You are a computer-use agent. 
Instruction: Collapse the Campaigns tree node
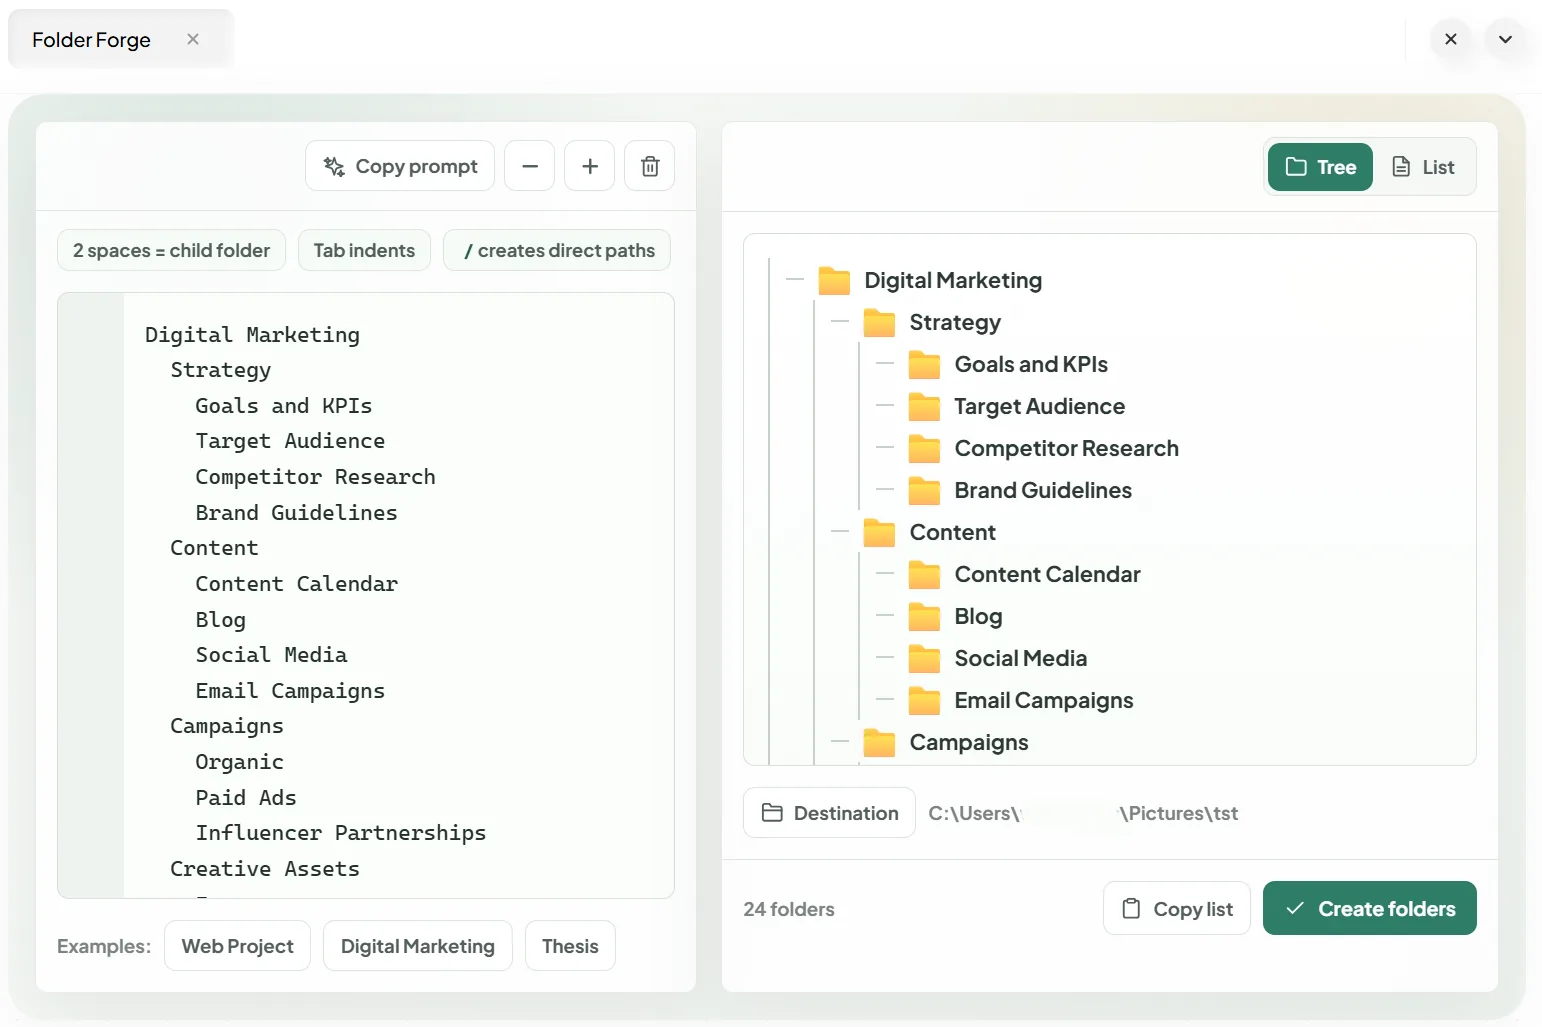tap(840, 743)
